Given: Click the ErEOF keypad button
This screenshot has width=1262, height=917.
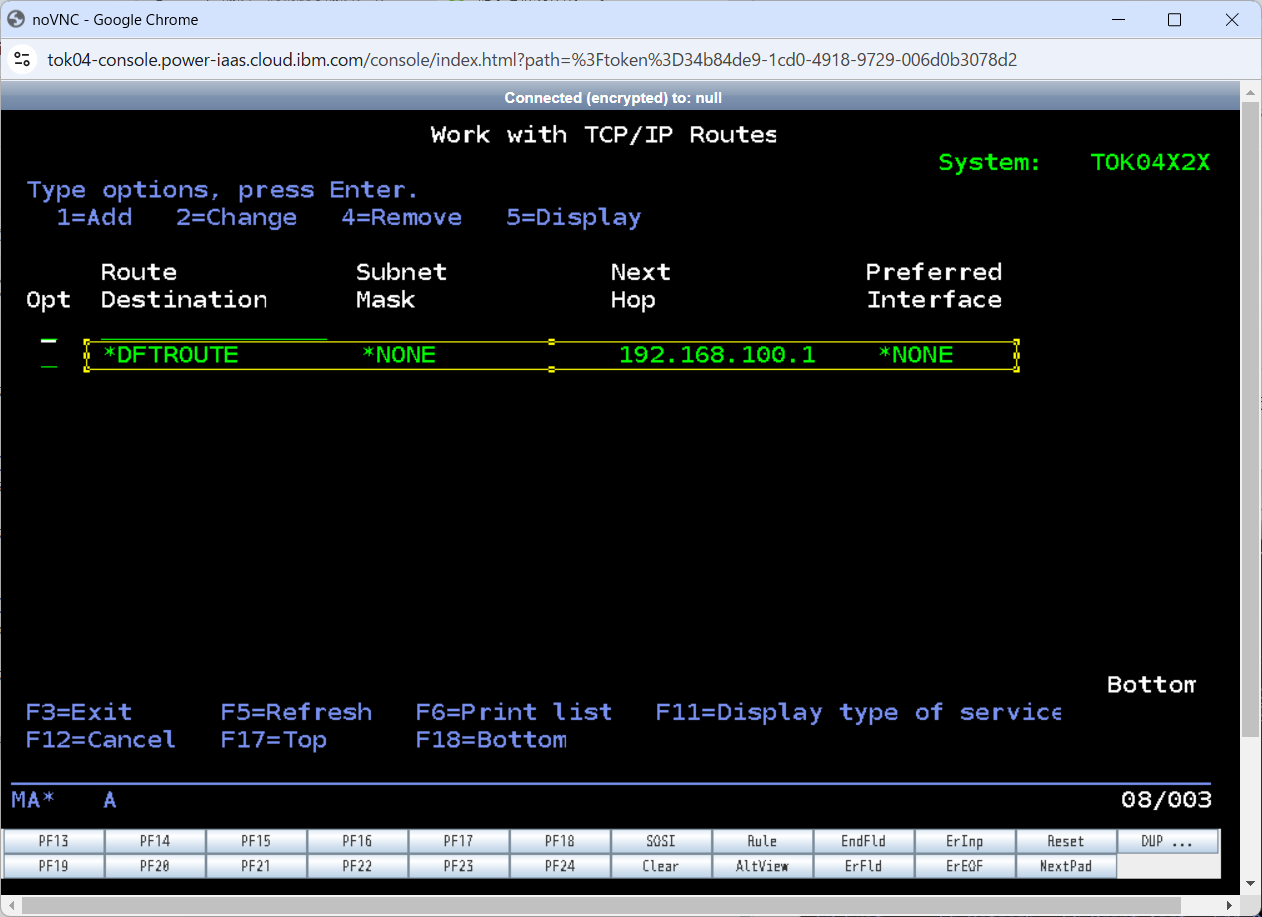Looking at the screenshot, I should click(965, 866).
